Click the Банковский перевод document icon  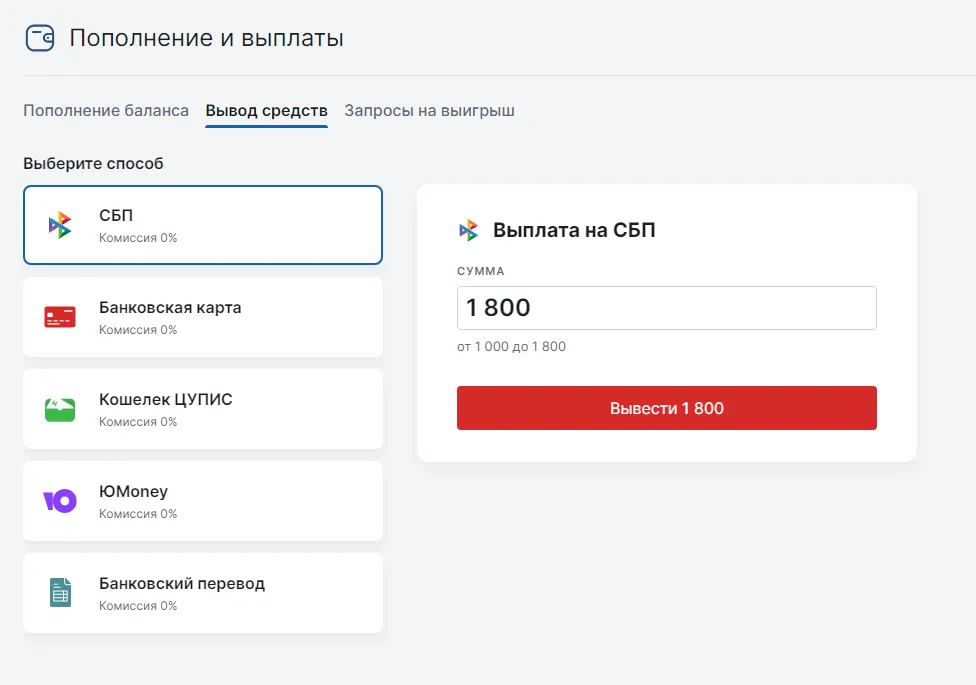pyautogui.click(x=60, y=592)
